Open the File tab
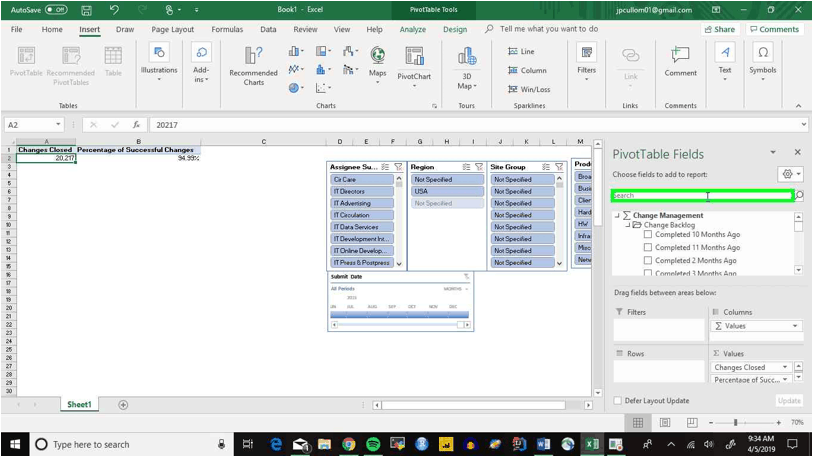Image resolution: width=813 pixels, height=457 pixels. tap(17, 30)
